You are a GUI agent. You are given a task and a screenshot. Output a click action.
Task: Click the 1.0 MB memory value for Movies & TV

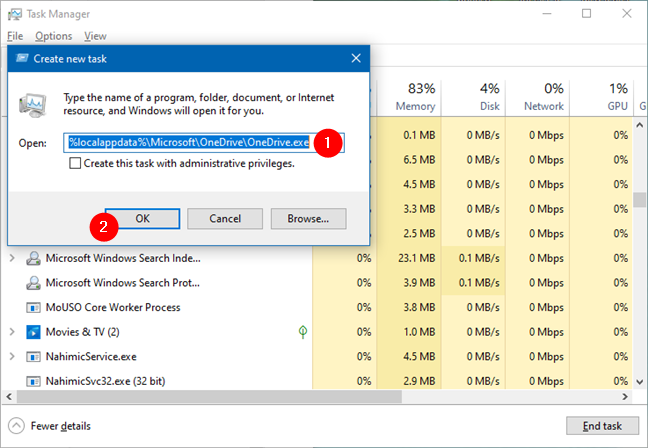click(419, 332)
